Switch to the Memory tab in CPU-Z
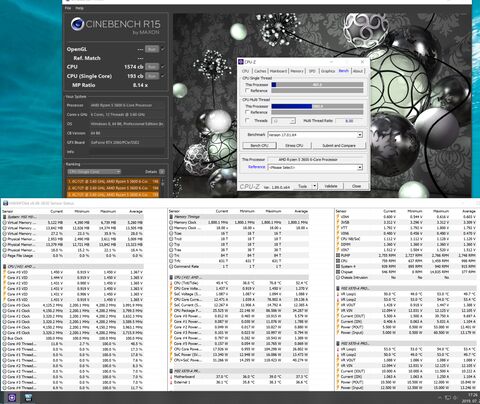The width and height of the screenshot is (480, 404). point(297,71)
